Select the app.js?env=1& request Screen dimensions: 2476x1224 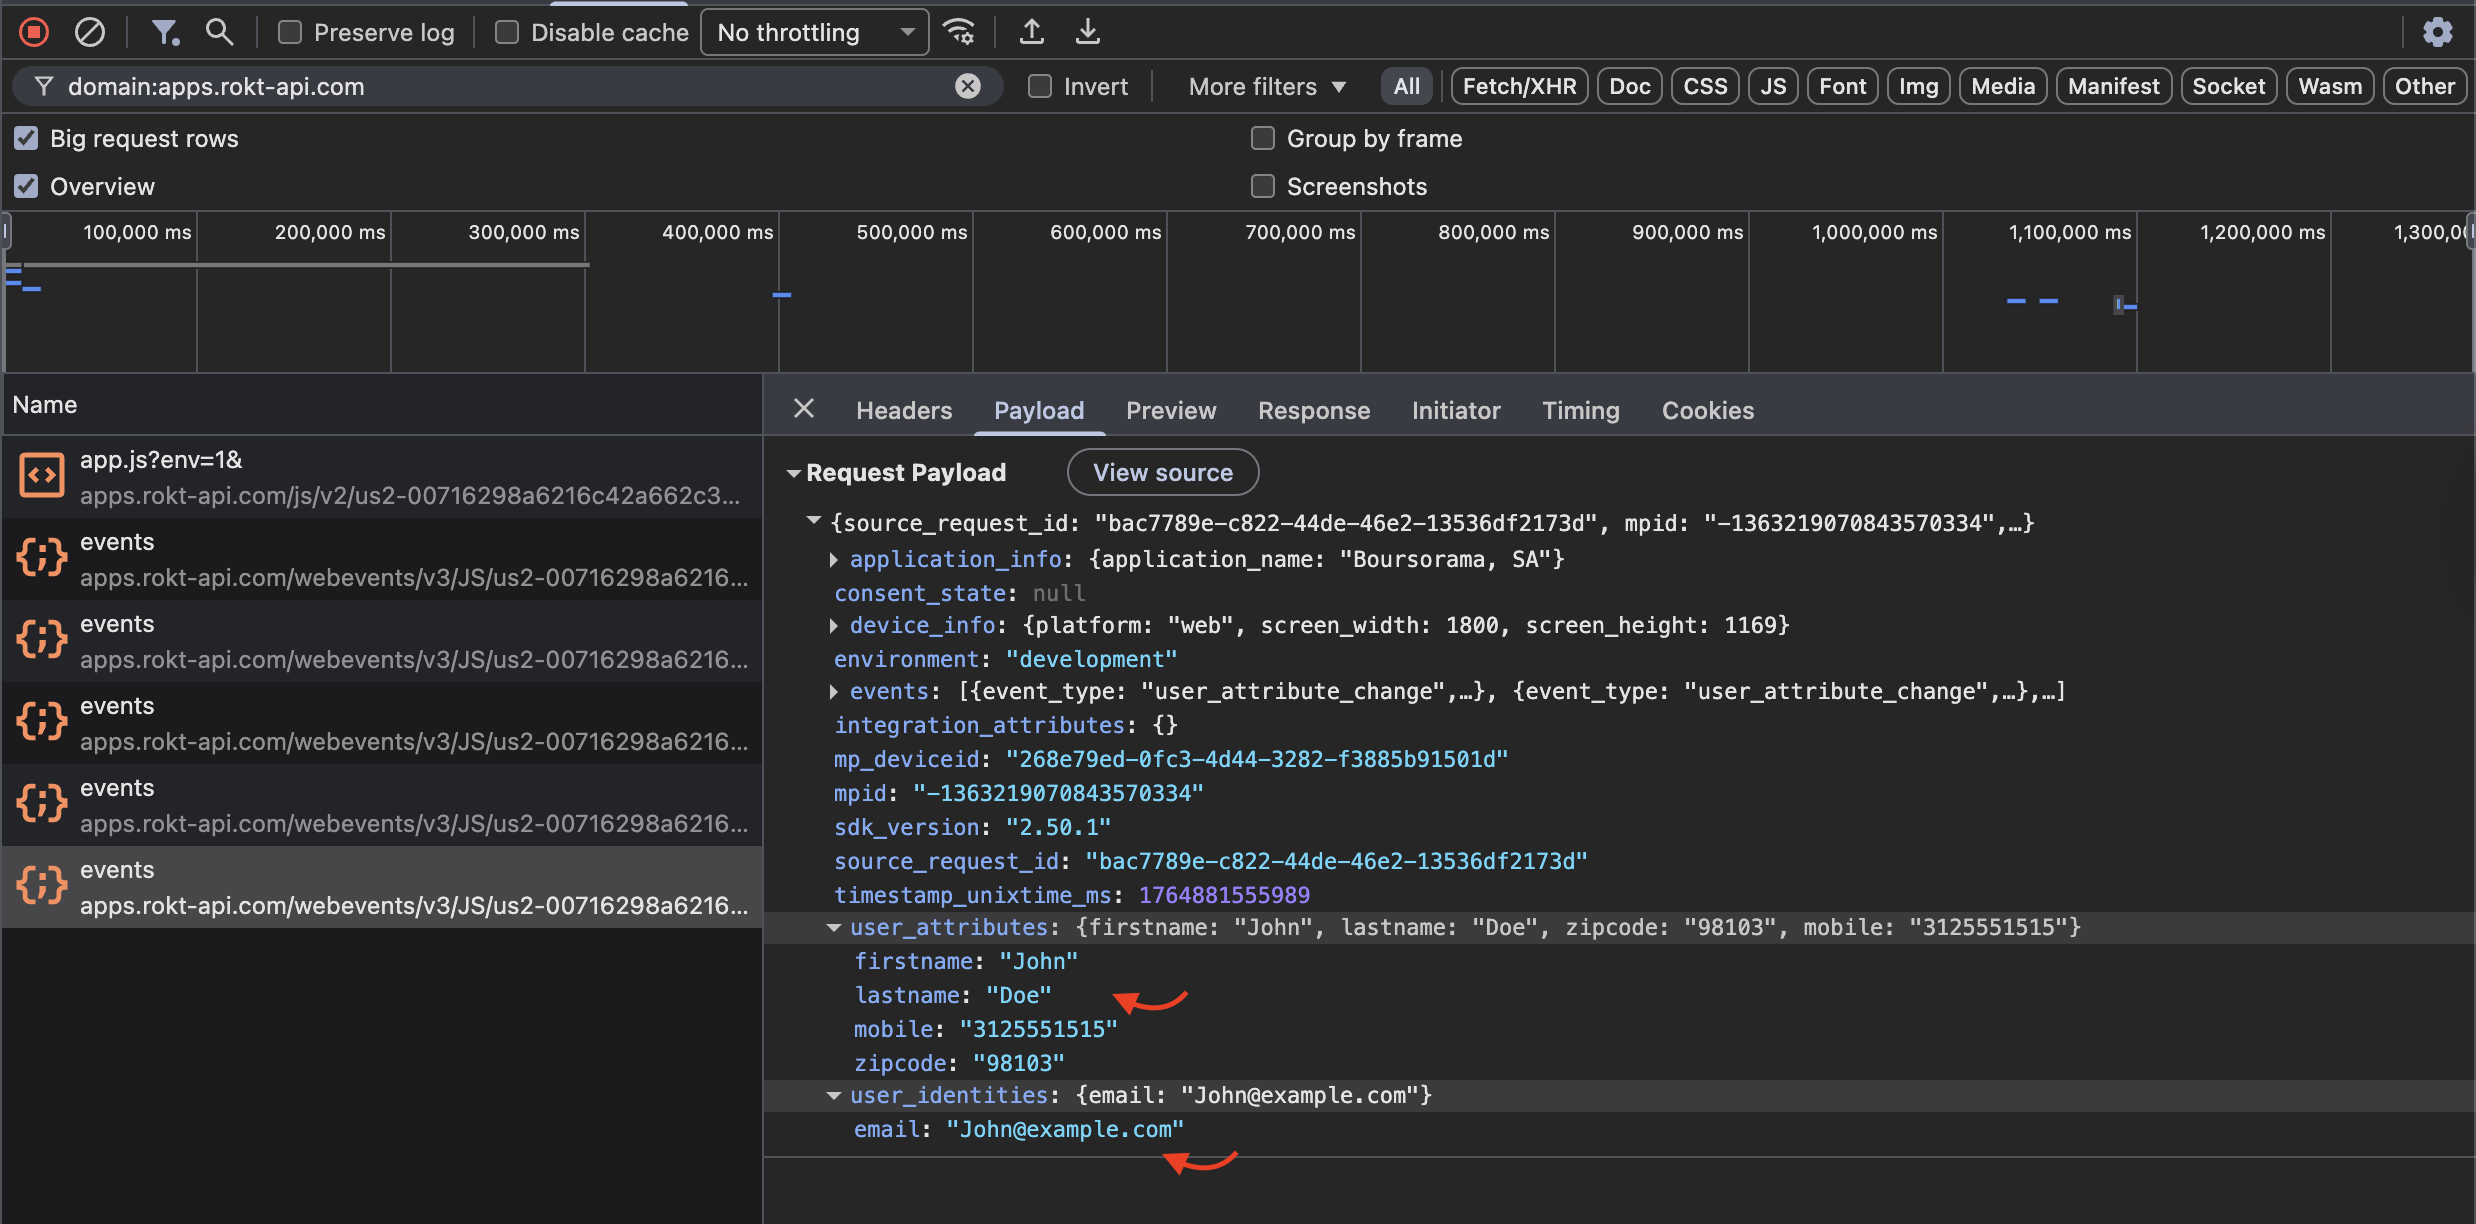click(x=300, y=476)
